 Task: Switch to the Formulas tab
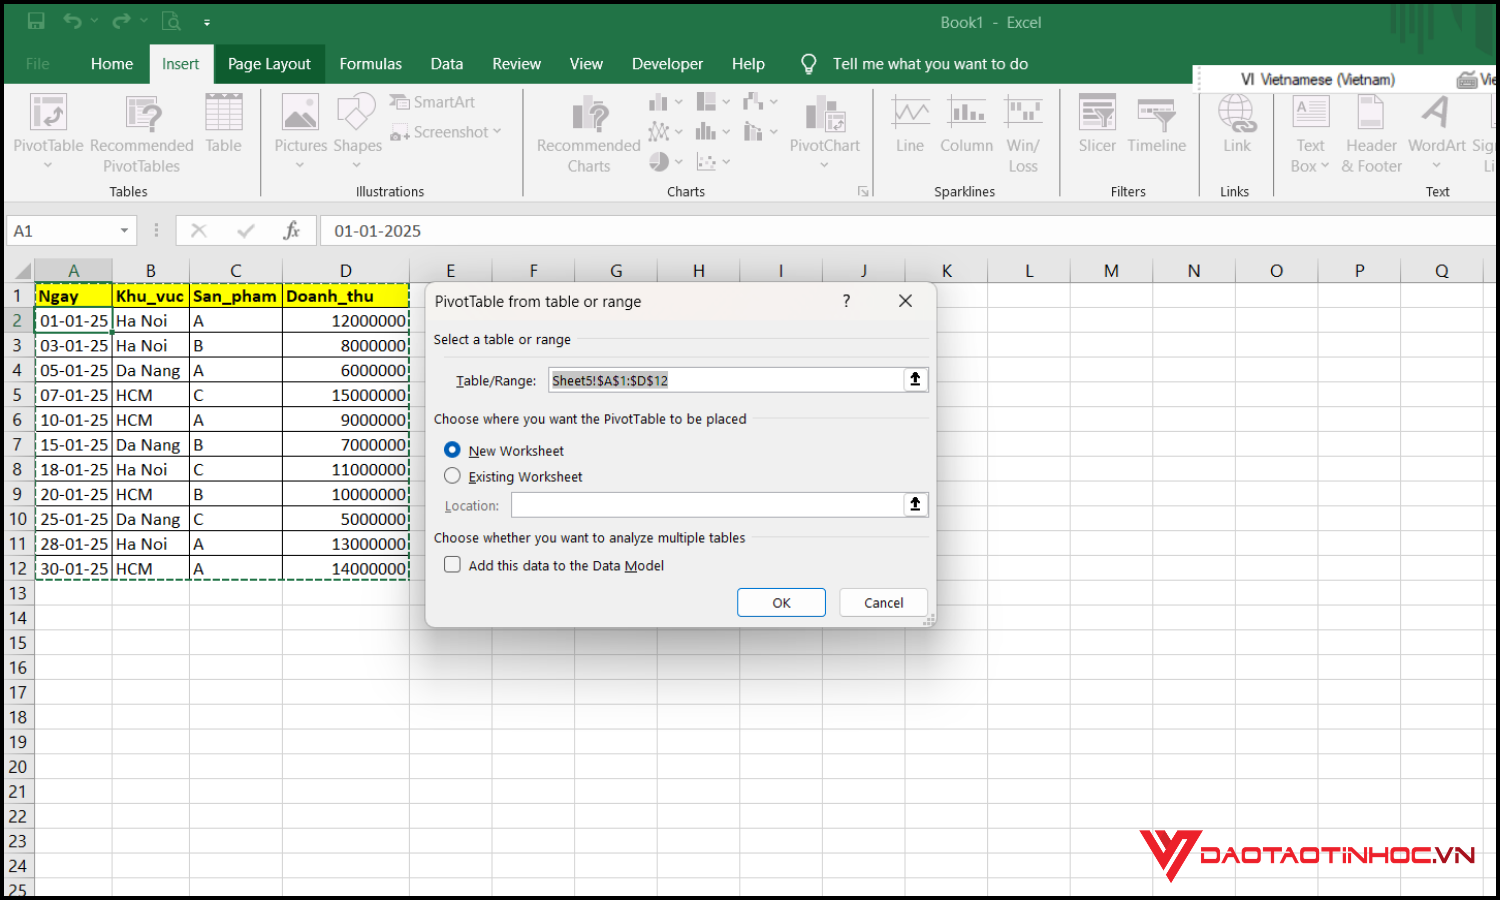370,63
